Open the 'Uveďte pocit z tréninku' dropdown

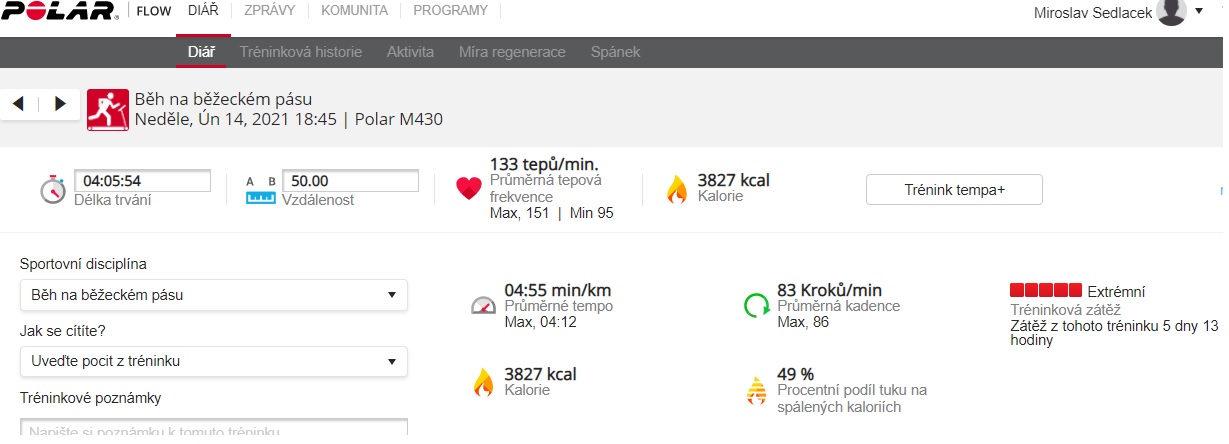pos(214,361)
